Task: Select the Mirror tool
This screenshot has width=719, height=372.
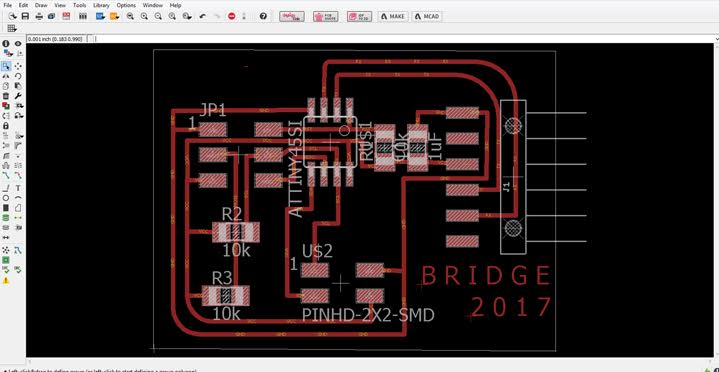Action: coord(6,76)
